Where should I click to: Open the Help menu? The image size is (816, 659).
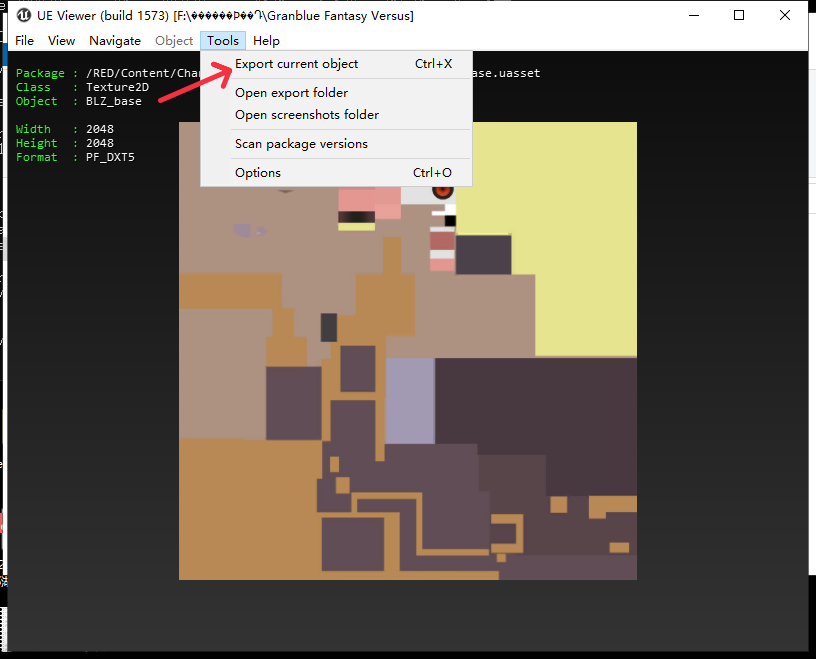click(266, 41)
